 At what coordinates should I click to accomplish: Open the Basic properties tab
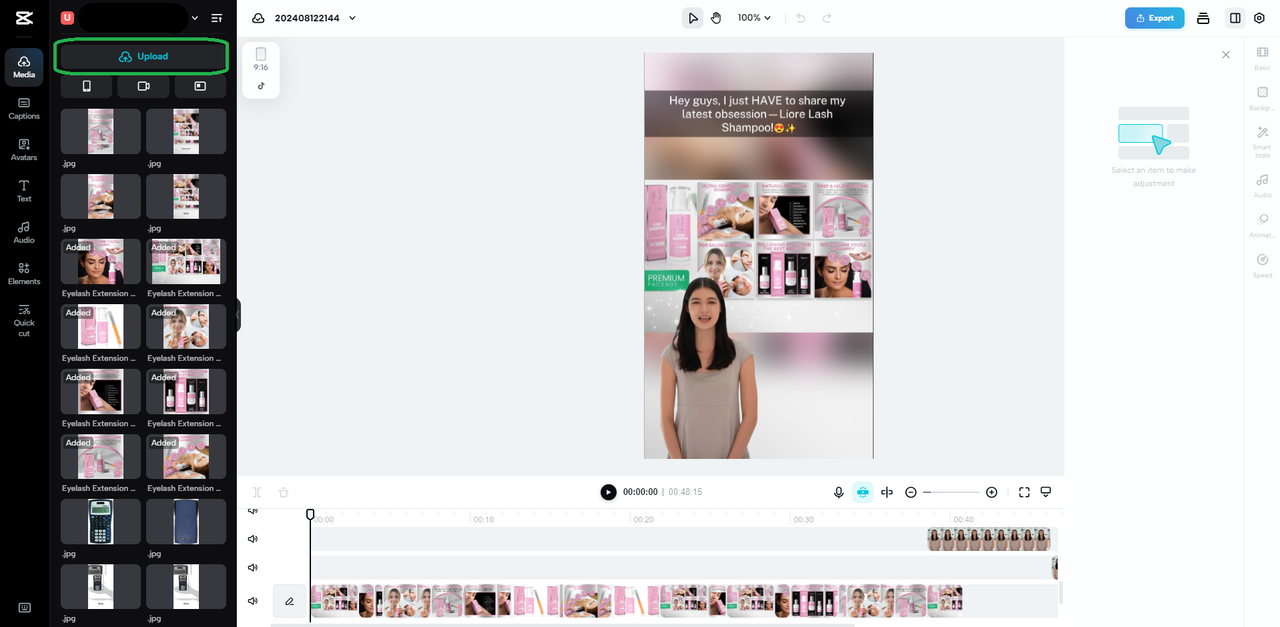(x=1262, y=58)
